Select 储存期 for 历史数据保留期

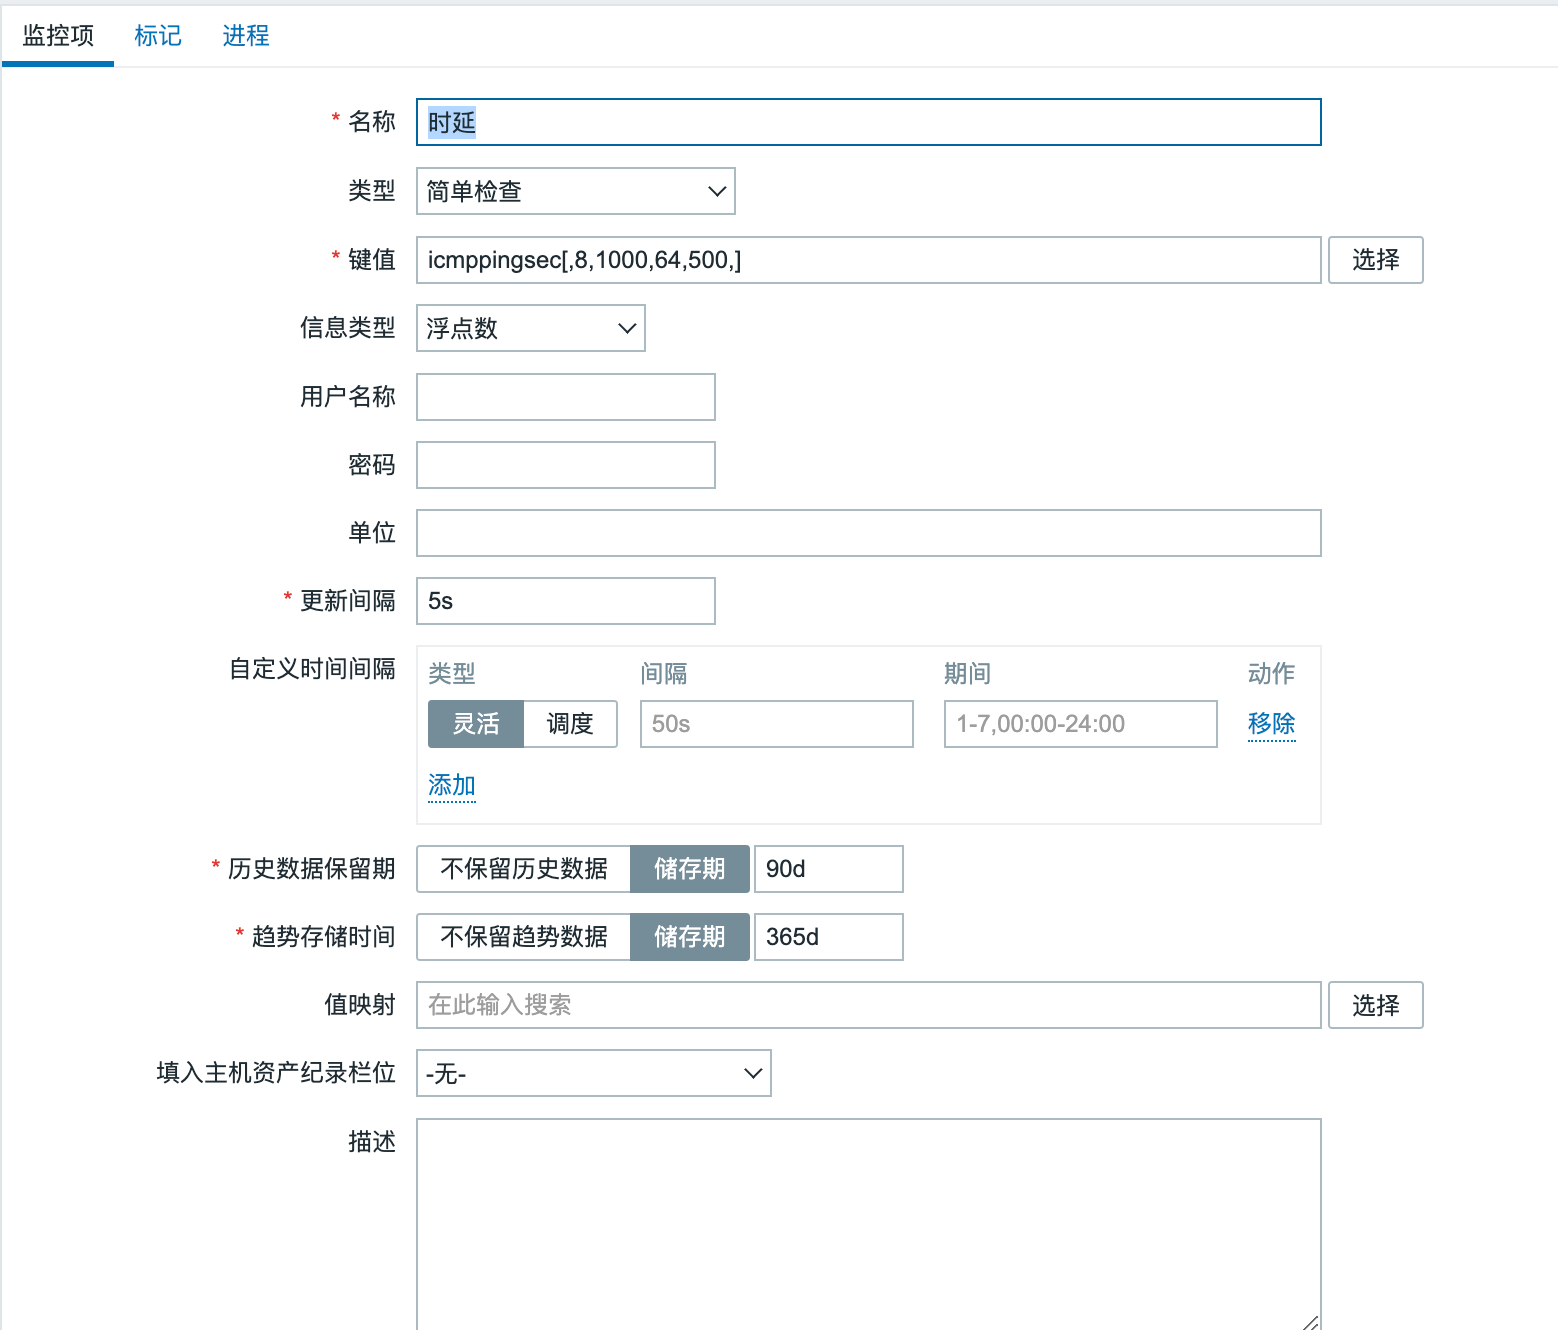[689, 869]
